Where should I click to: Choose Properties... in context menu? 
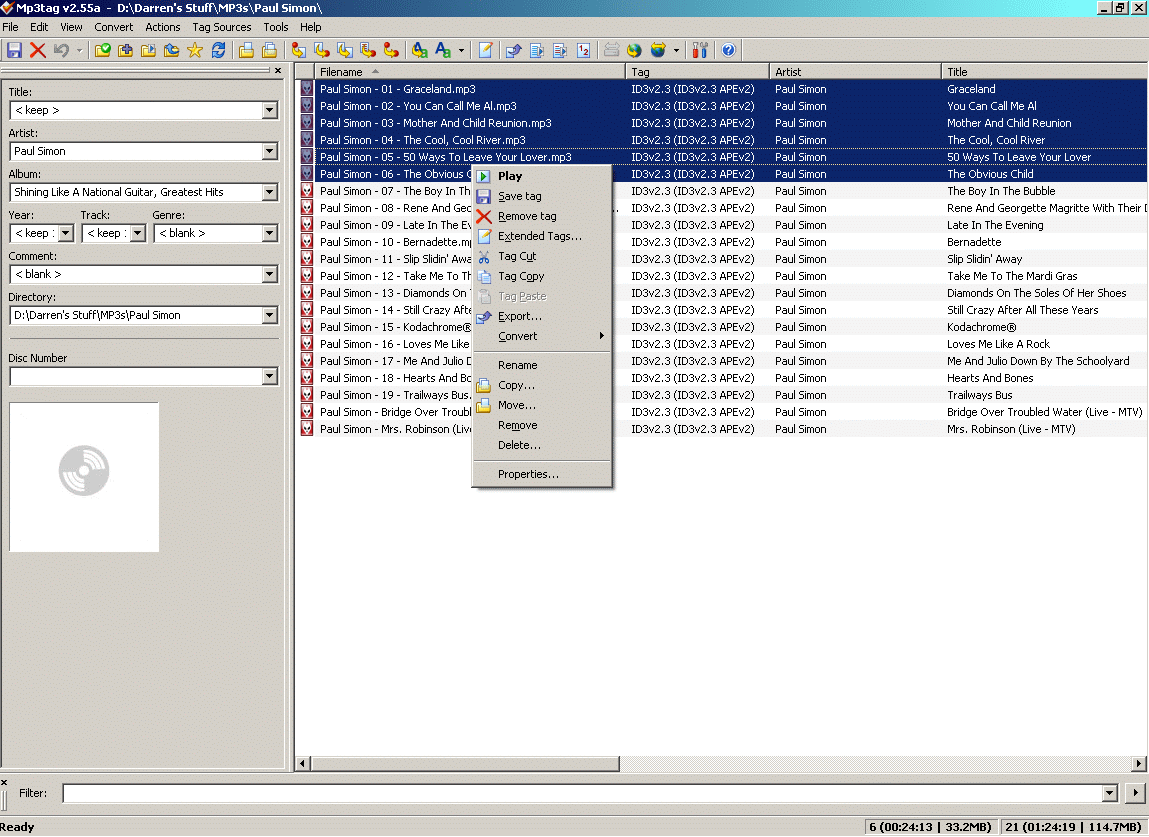click(x=542, y=474)
